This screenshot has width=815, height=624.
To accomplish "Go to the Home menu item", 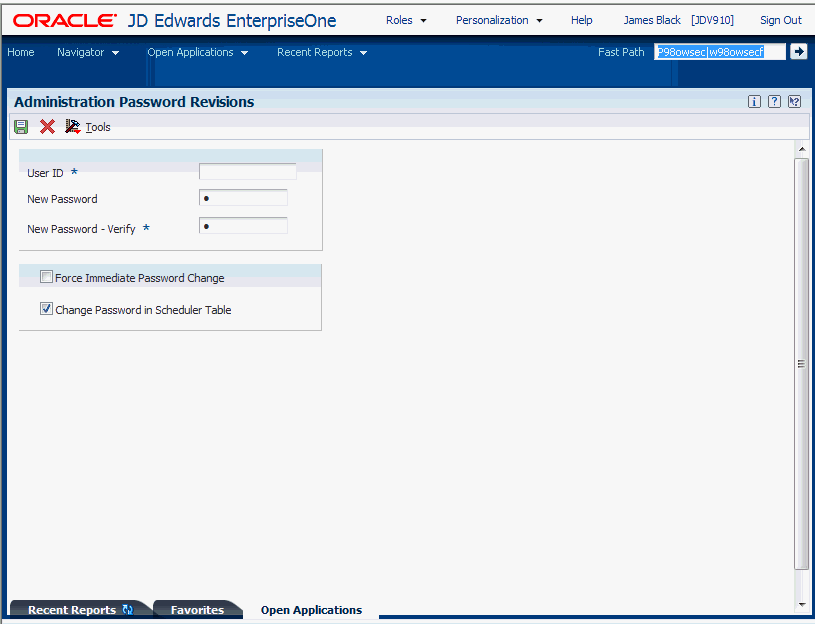I will (x=21, y=52).
